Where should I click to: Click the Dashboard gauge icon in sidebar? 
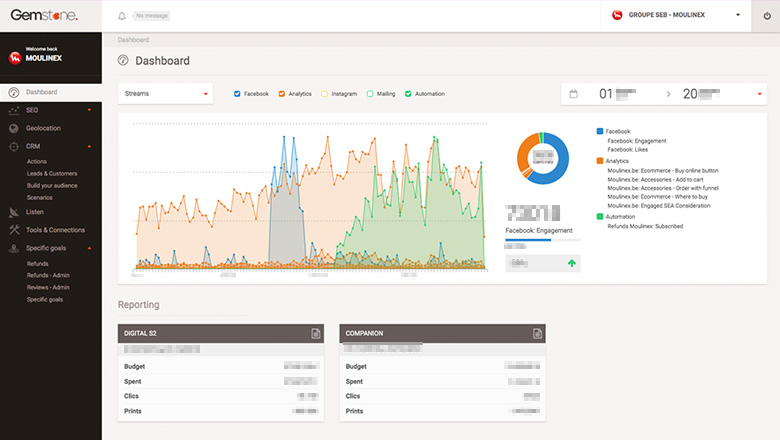(x=14, y=92)
